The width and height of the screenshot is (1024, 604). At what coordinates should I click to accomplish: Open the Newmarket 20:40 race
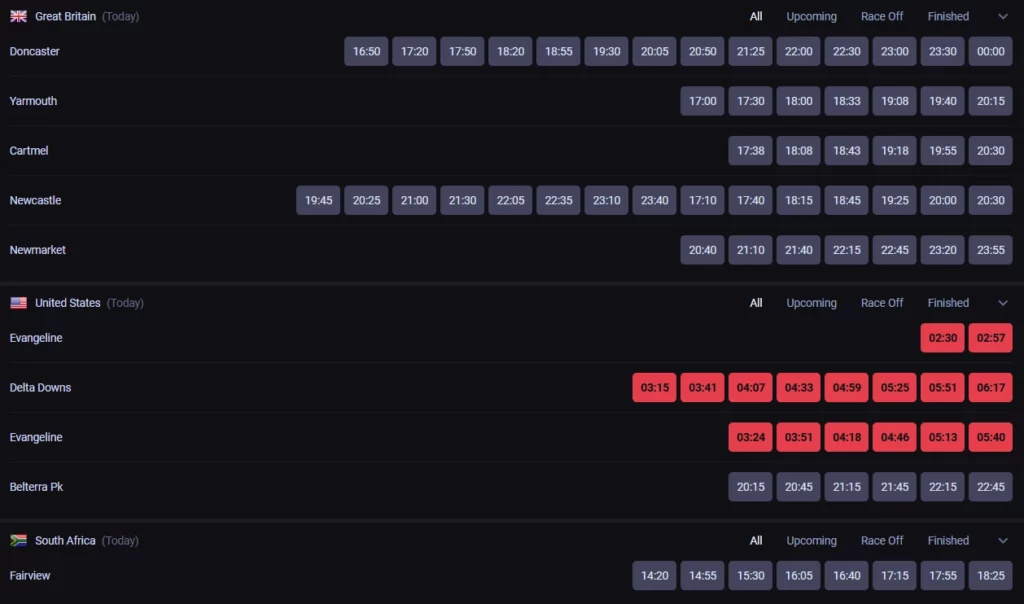click(x=703, y=250)
